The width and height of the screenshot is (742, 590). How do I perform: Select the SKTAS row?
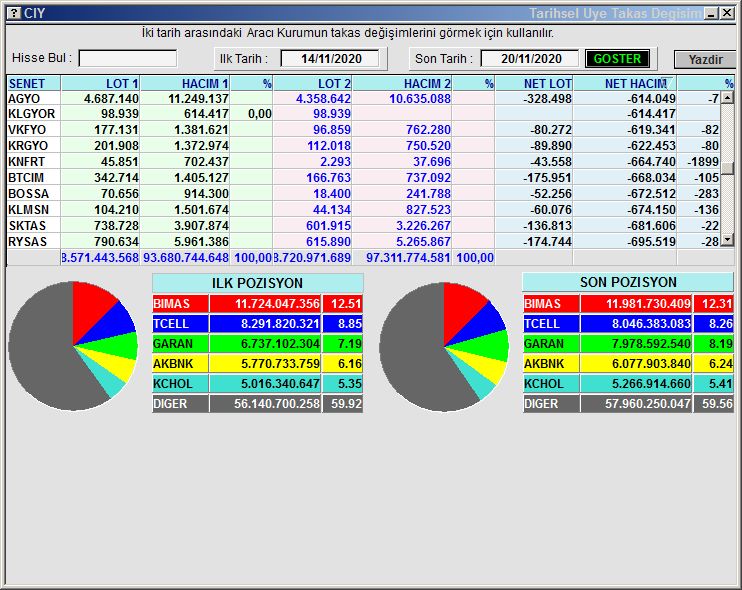(x=363, y=226)
